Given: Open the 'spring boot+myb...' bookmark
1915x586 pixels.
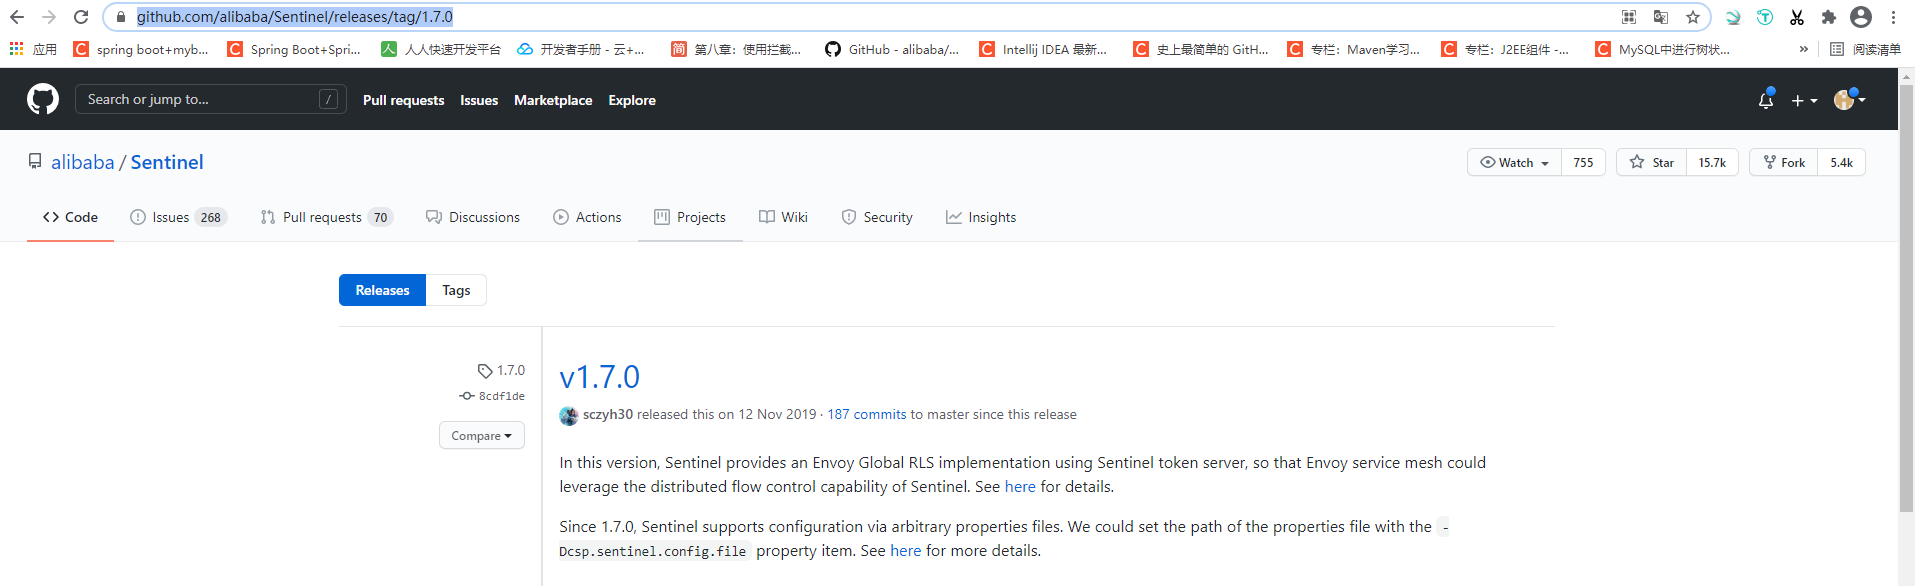Looking at the screenshot, I should (142, 49).
